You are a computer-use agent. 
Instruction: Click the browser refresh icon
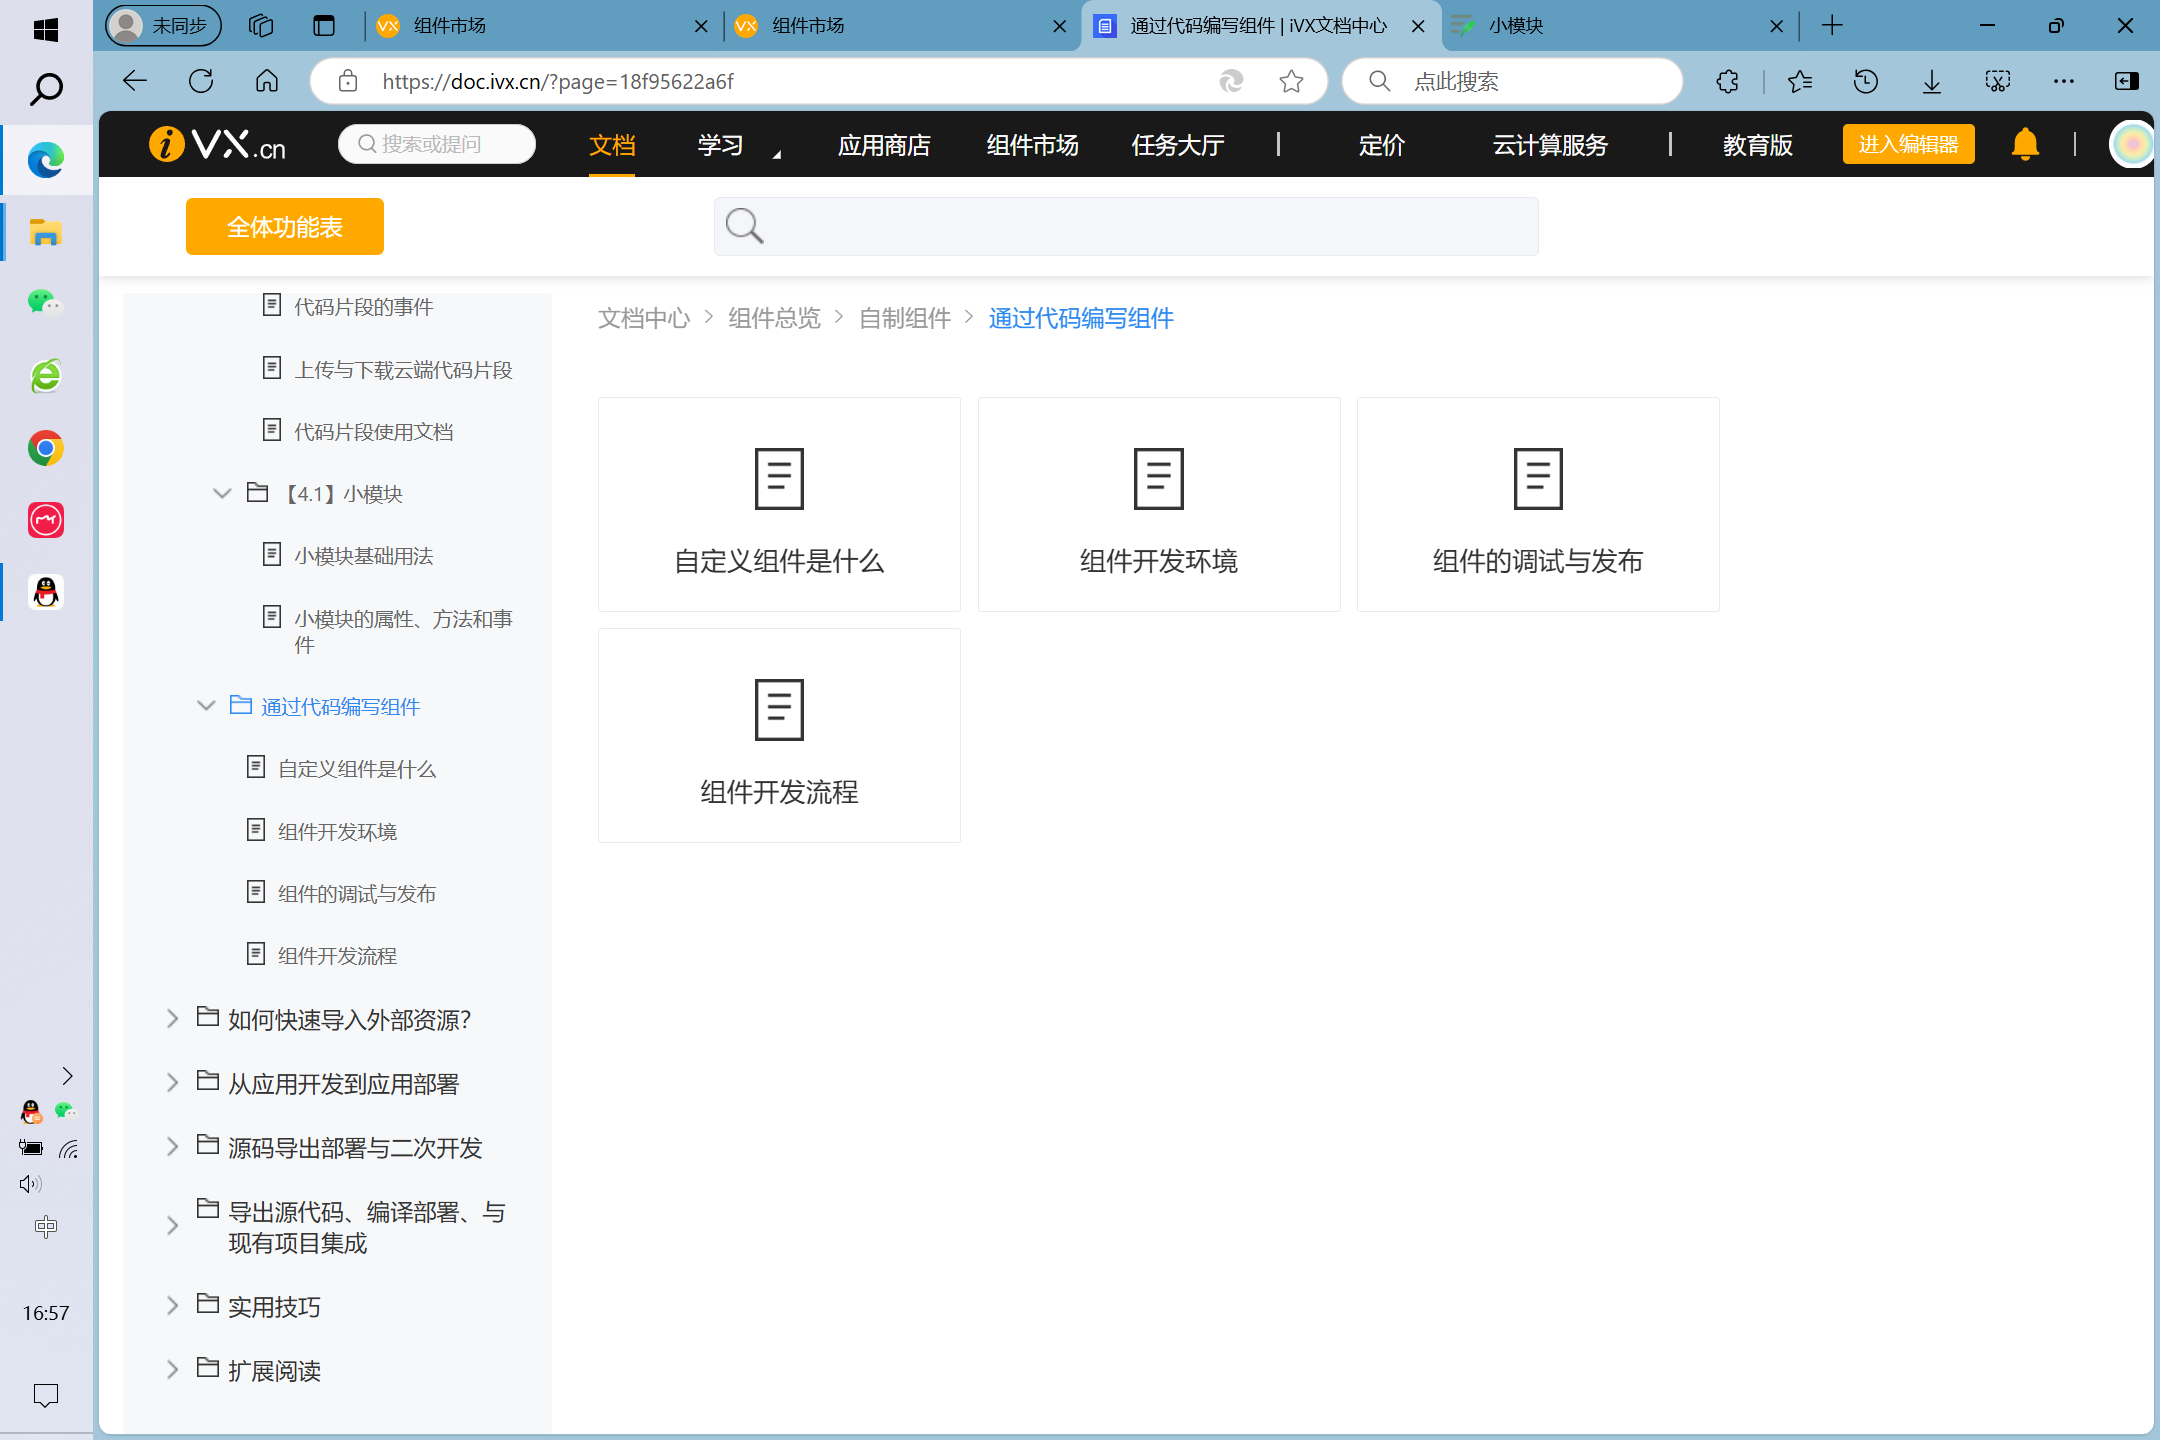click(x=201, y=81)
